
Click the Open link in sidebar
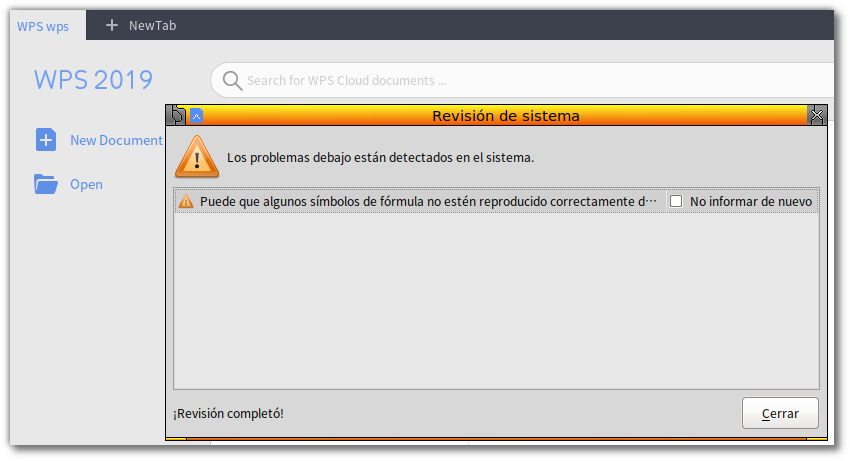tap(86, 184)
